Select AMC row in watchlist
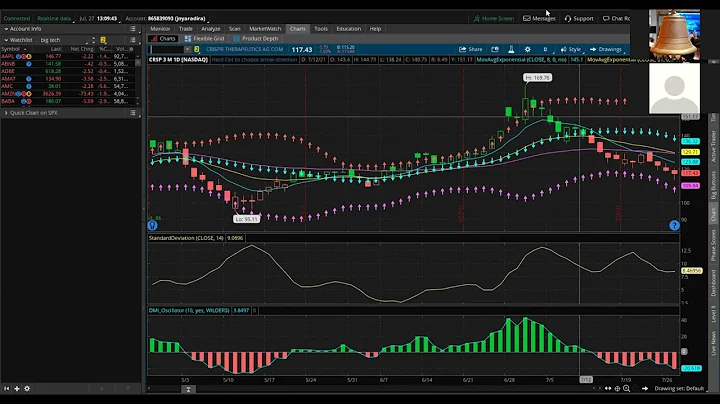The height and width of the screenshot is (404, 720). tap(68, 86)
